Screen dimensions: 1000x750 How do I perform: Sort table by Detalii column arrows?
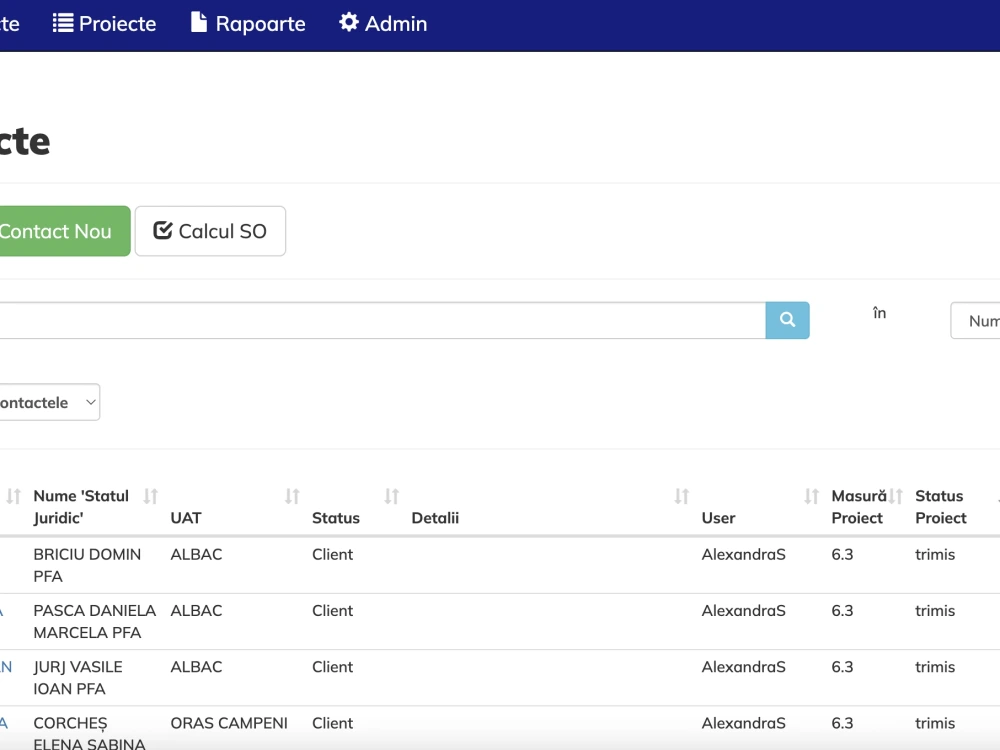[682, 496]
